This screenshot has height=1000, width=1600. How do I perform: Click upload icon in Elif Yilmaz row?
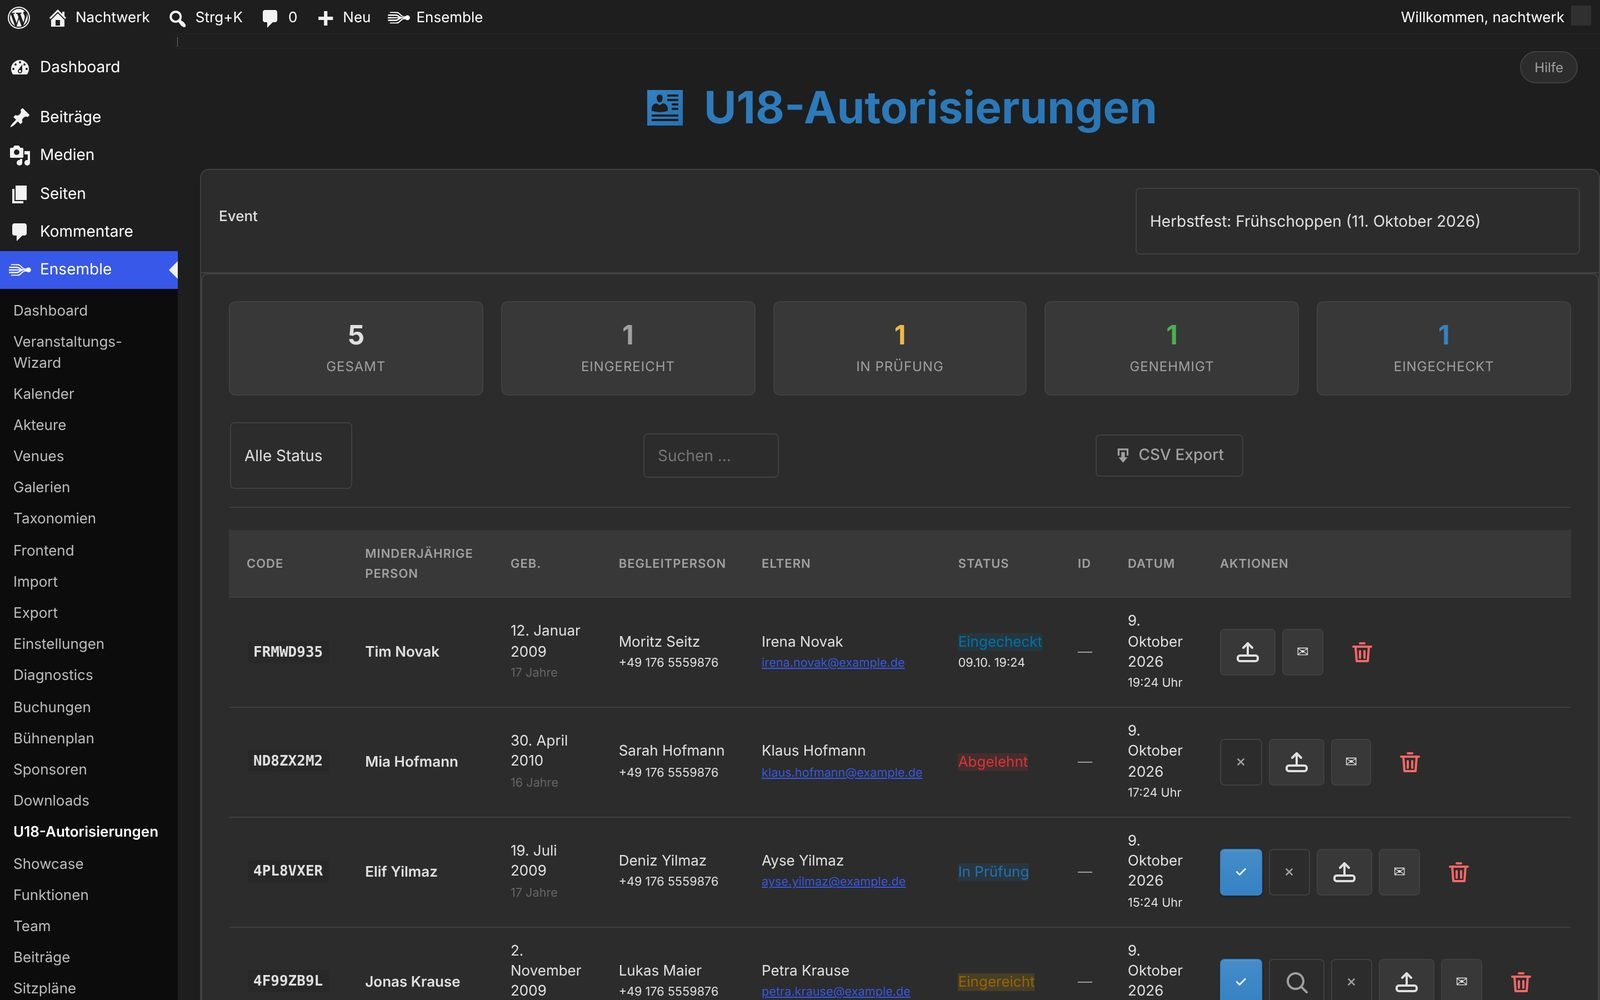tap(1344, 872)
